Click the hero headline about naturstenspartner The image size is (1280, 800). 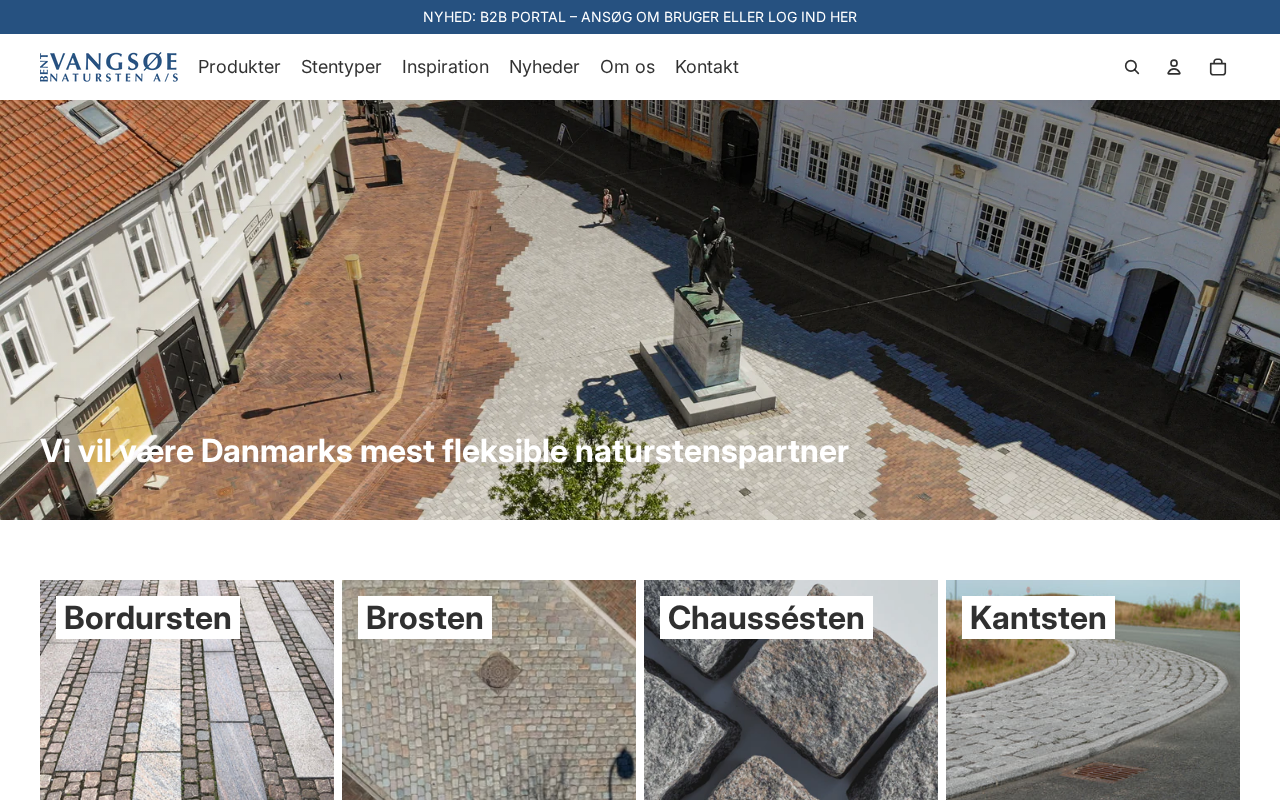pos(444,451)
